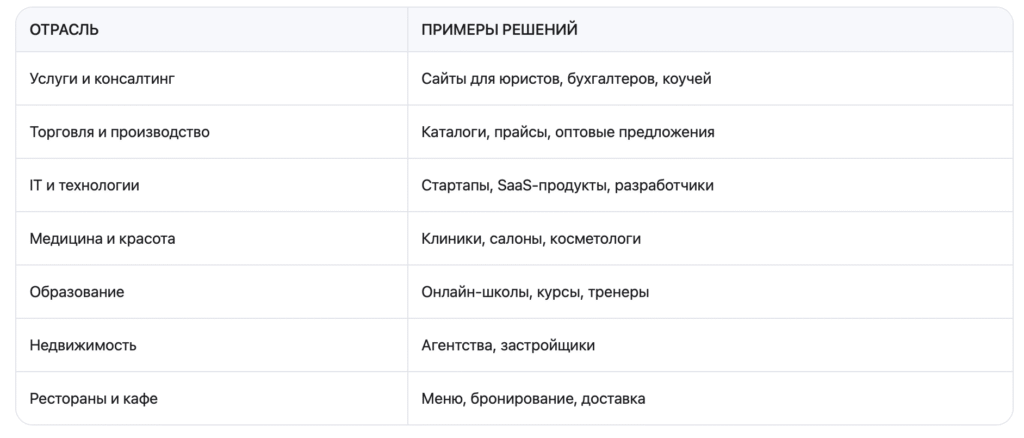Click the ОТРАСЛЬ column header

[64, 30]
